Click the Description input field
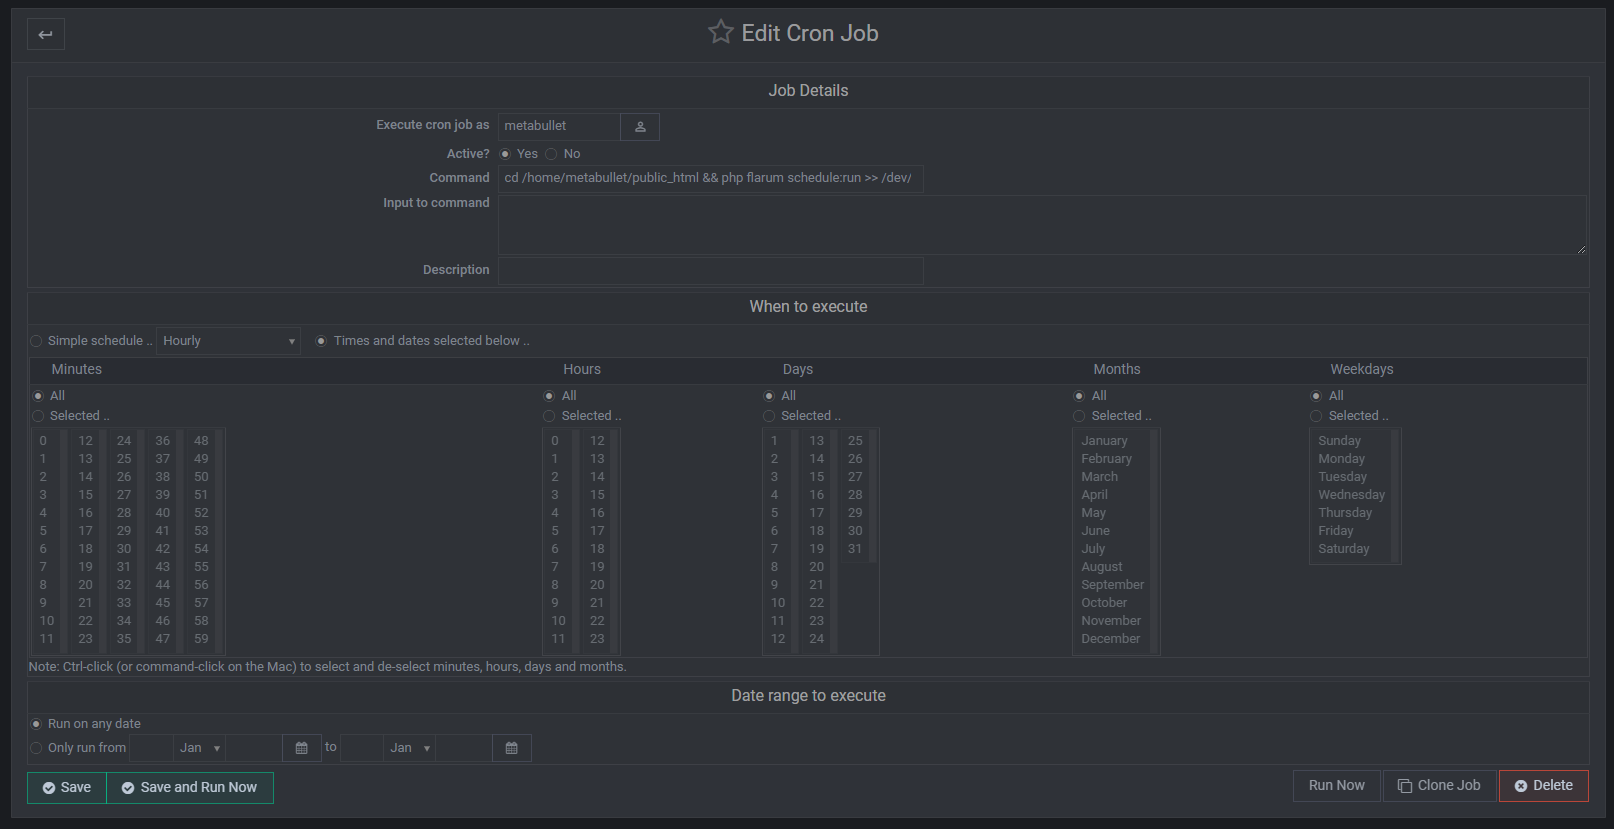 tap(710, 270)
